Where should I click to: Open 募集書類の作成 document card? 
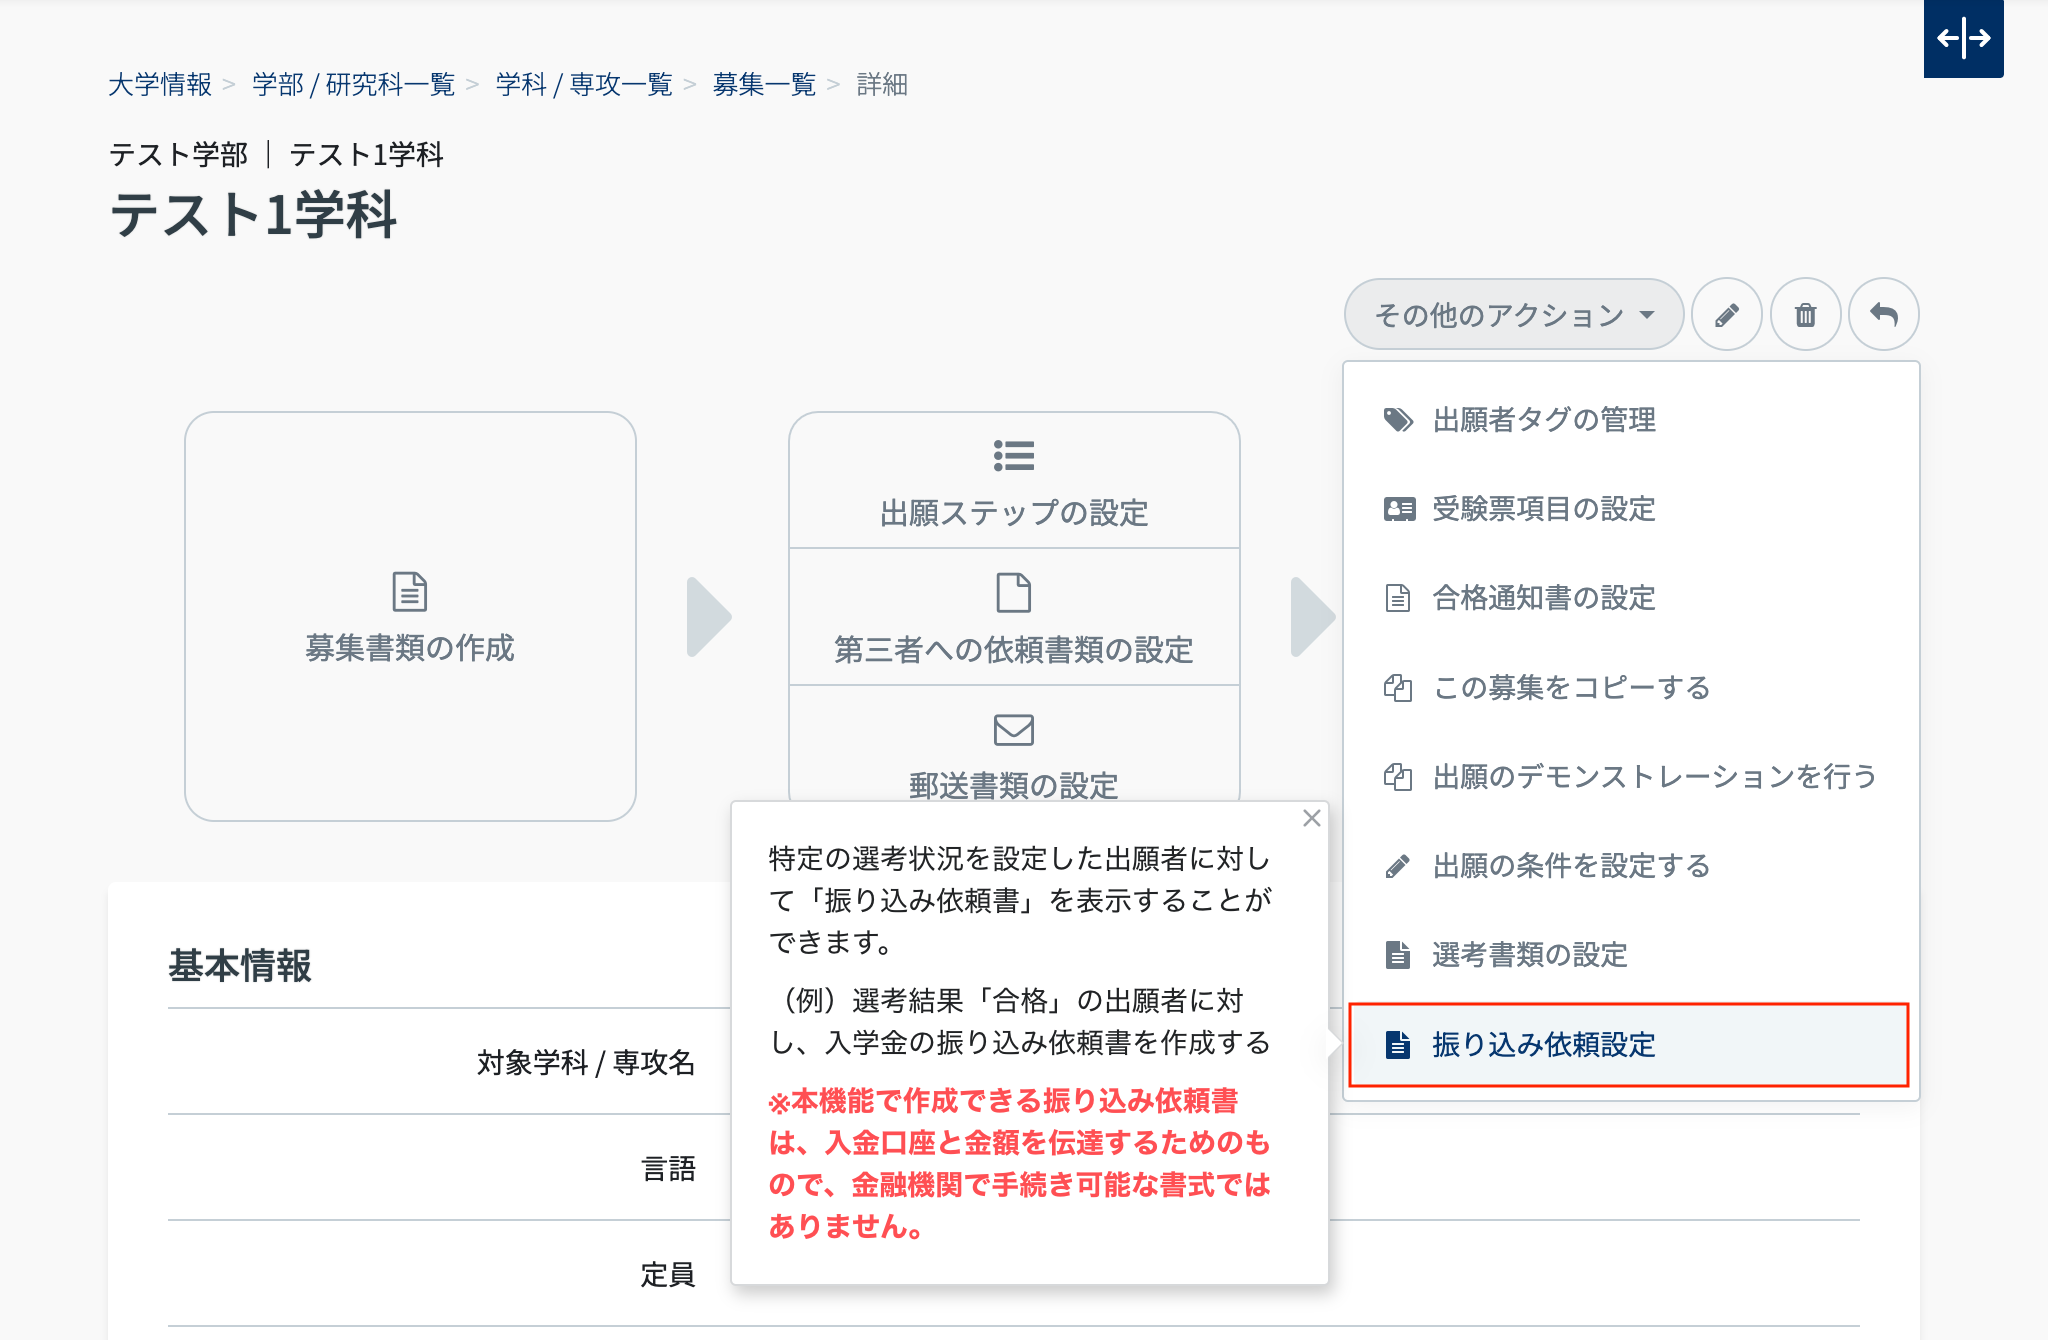pyautogui.click(x=410, y=616)
